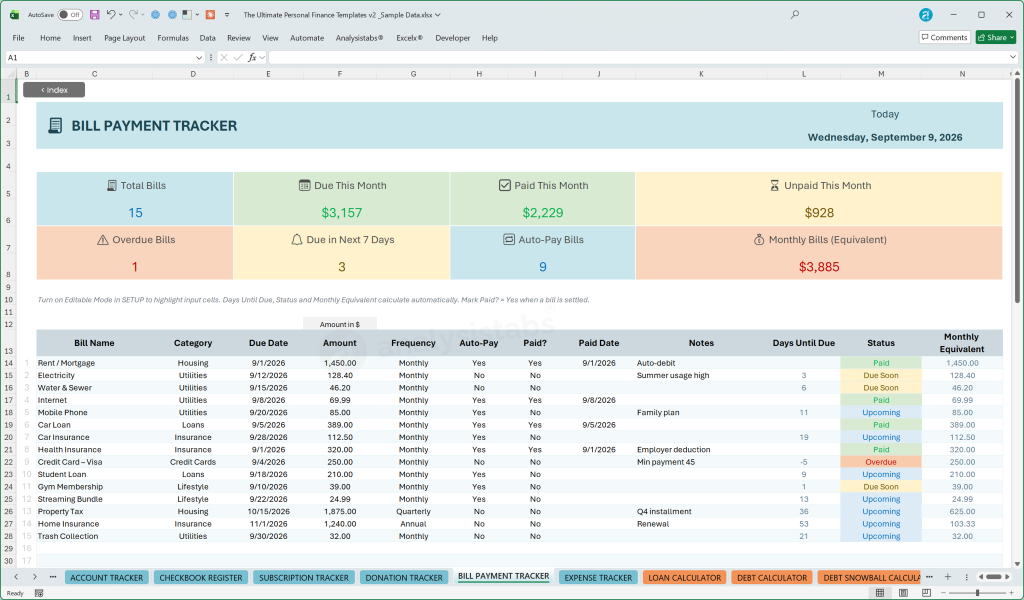Open the Search magnifier in the title bar
The width and height of the screenshot is (1024, 600).
(795, 14)
